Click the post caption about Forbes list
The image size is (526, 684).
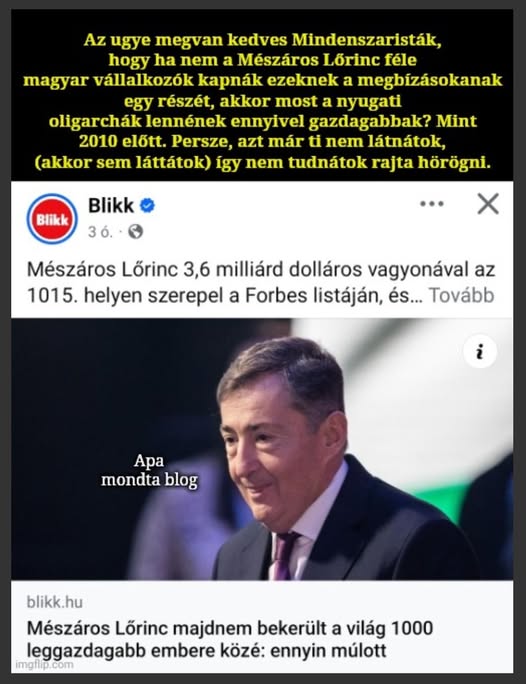pyautogui.click(x=261, y=282)
